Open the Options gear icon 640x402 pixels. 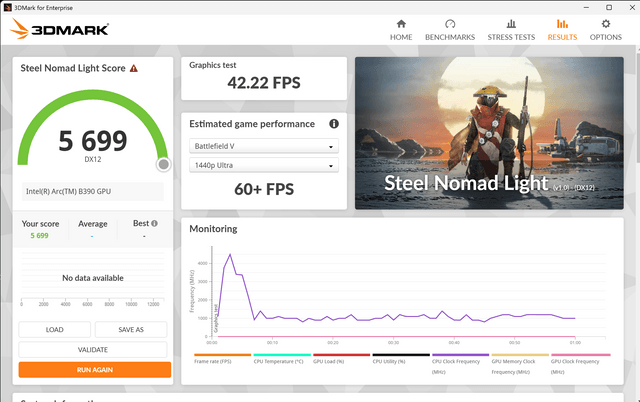[x=606, y=24]
